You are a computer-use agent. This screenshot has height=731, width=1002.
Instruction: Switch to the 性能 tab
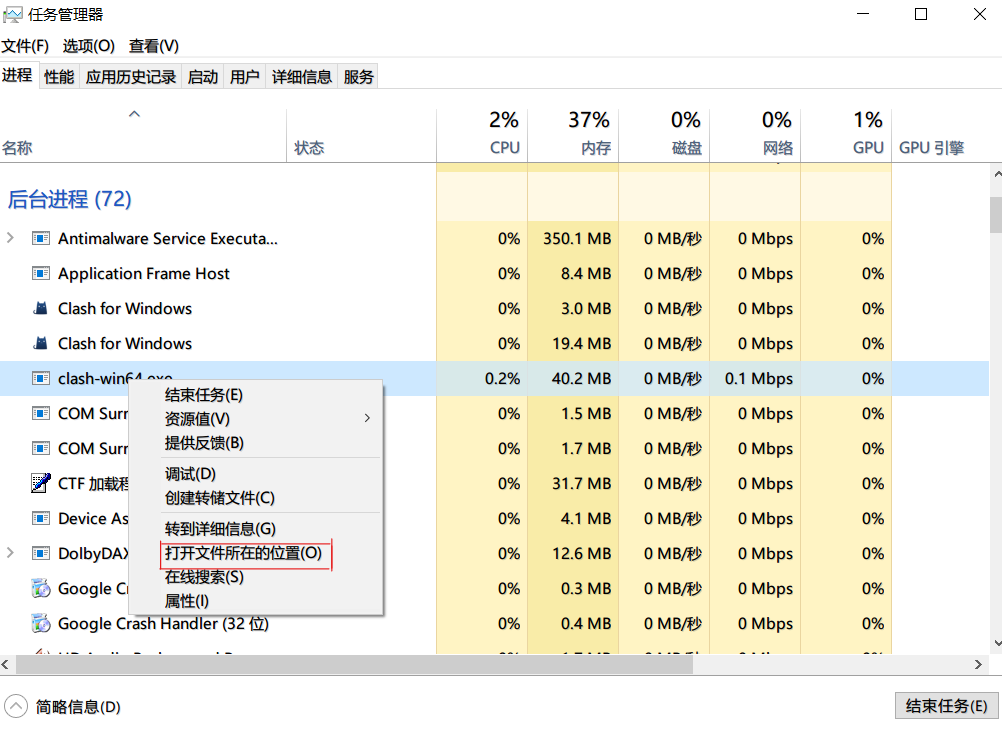(x=59, y=77)
